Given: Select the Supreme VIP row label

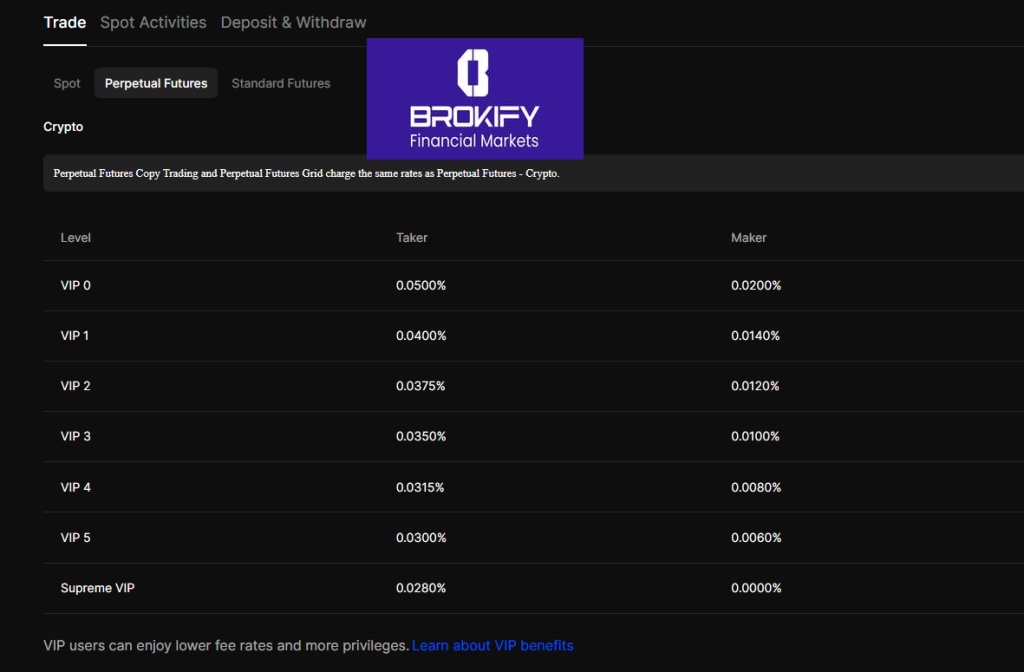Looking at the screenshot, I should pos(98,588).
